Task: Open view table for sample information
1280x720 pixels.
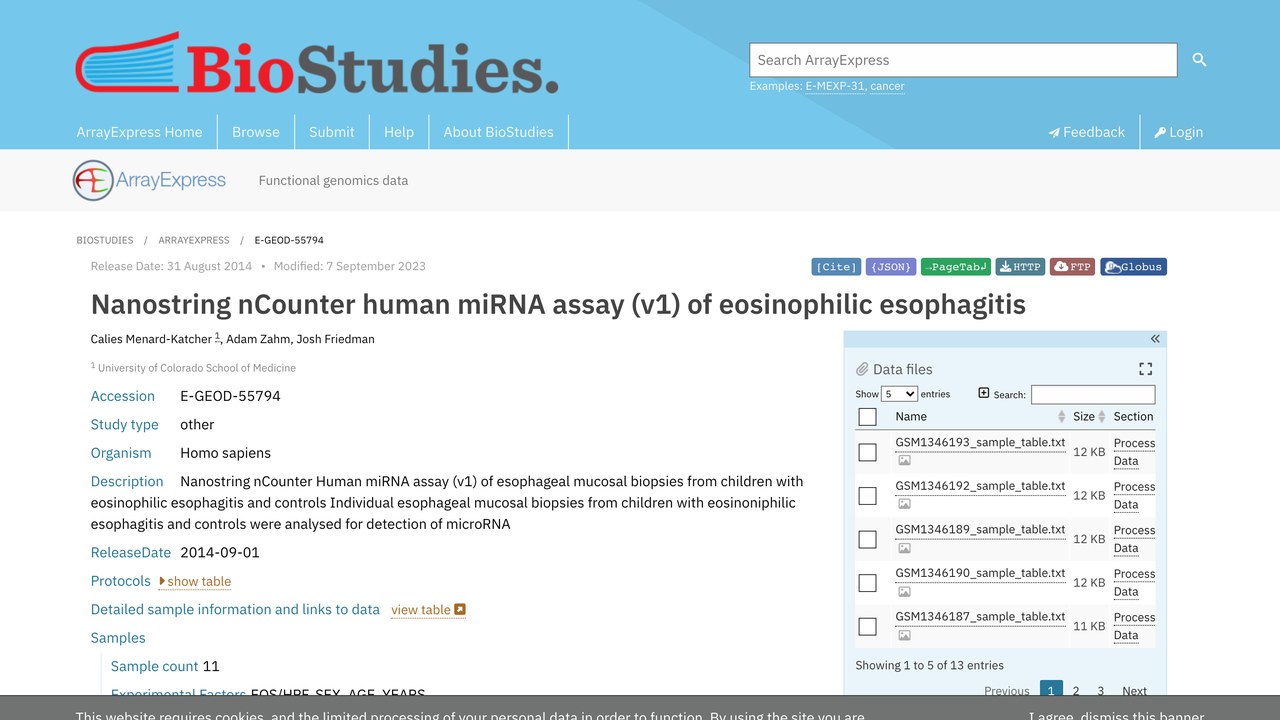Action: [428, 610]
